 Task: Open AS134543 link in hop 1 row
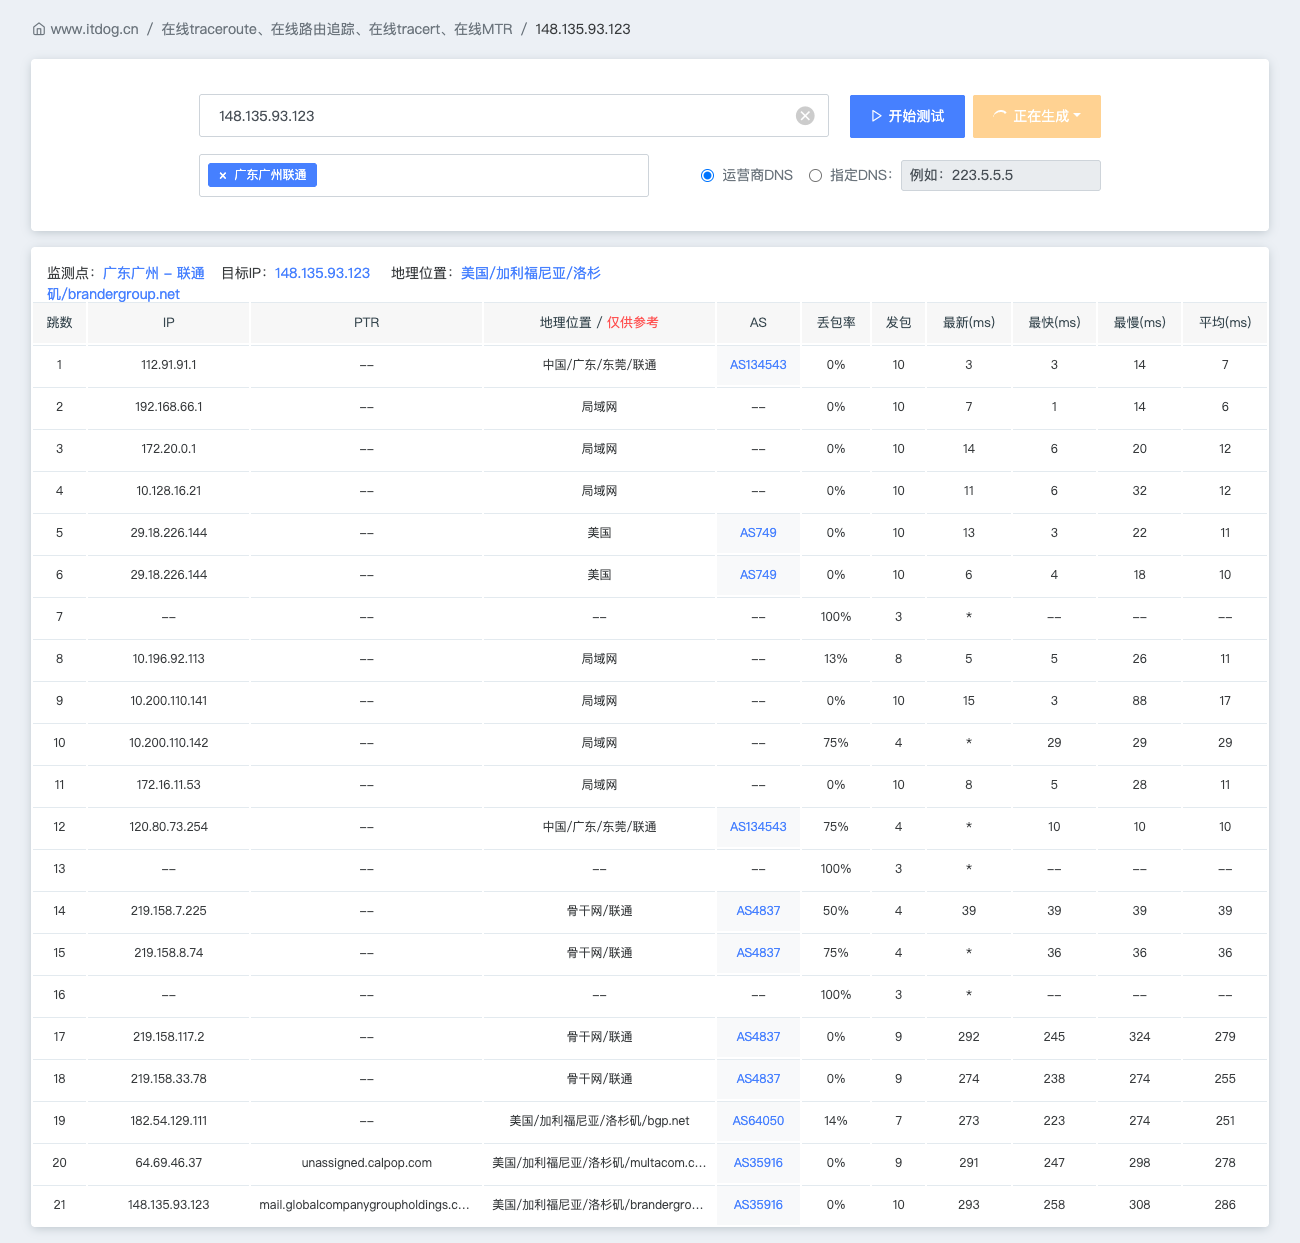[x=758, y=365]
